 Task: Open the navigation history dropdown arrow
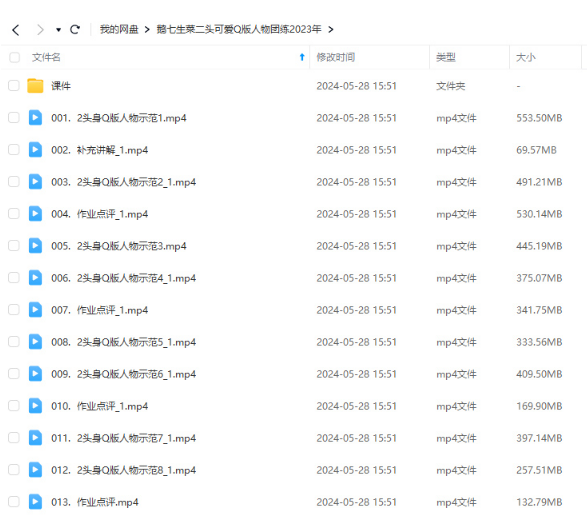point(58,30)
